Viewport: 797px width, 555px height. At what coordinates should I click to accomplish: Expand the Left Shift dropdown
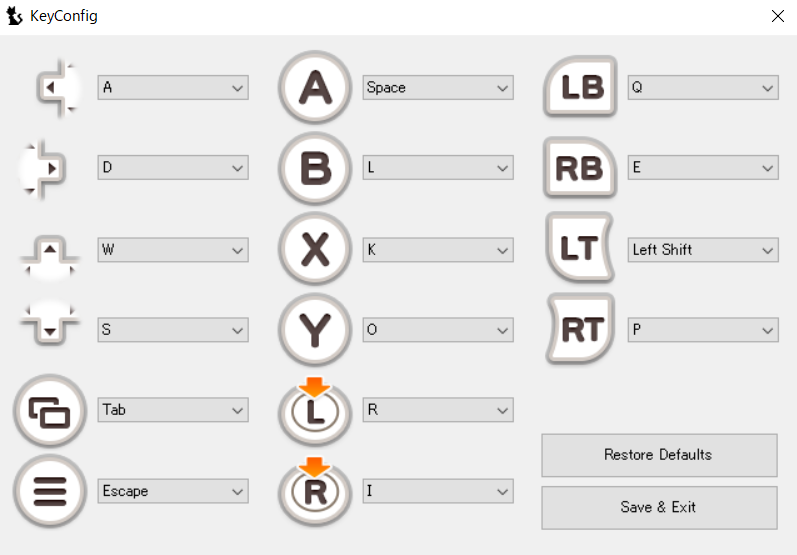pyautogui.click(x=703, y=250)
